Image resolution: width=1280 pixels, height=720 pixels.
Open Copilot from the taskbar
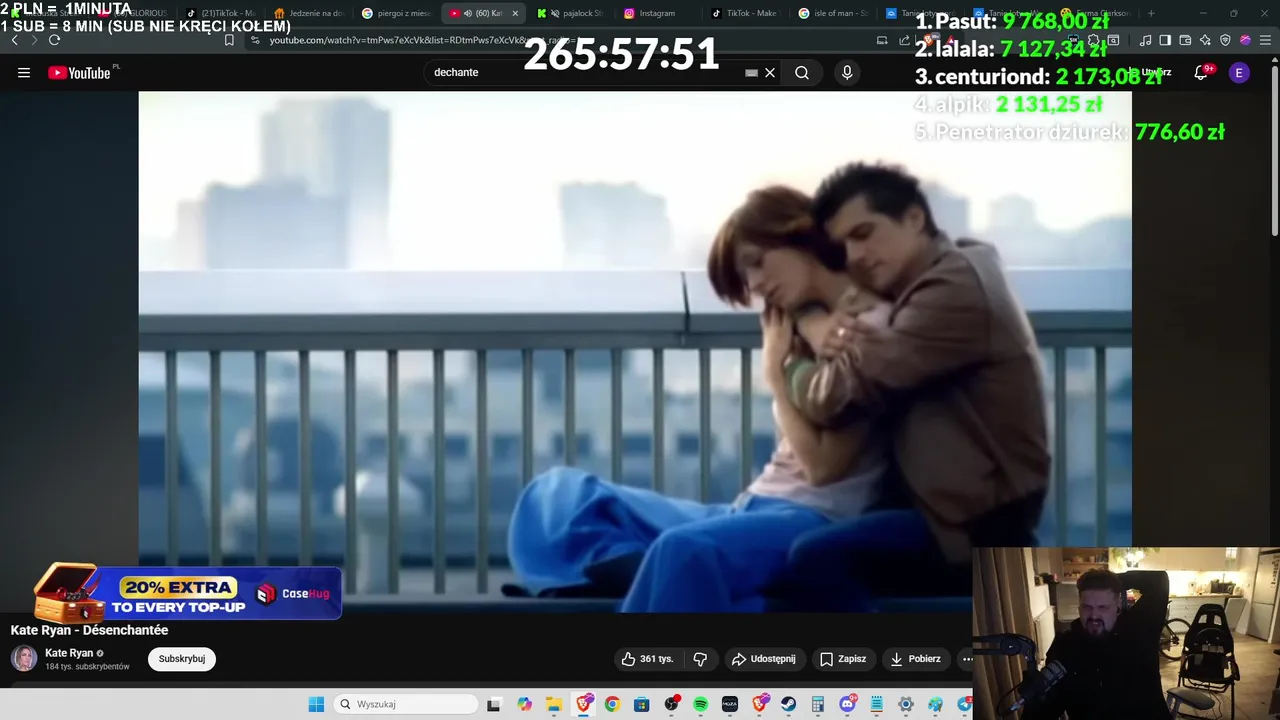click(524, 704)
